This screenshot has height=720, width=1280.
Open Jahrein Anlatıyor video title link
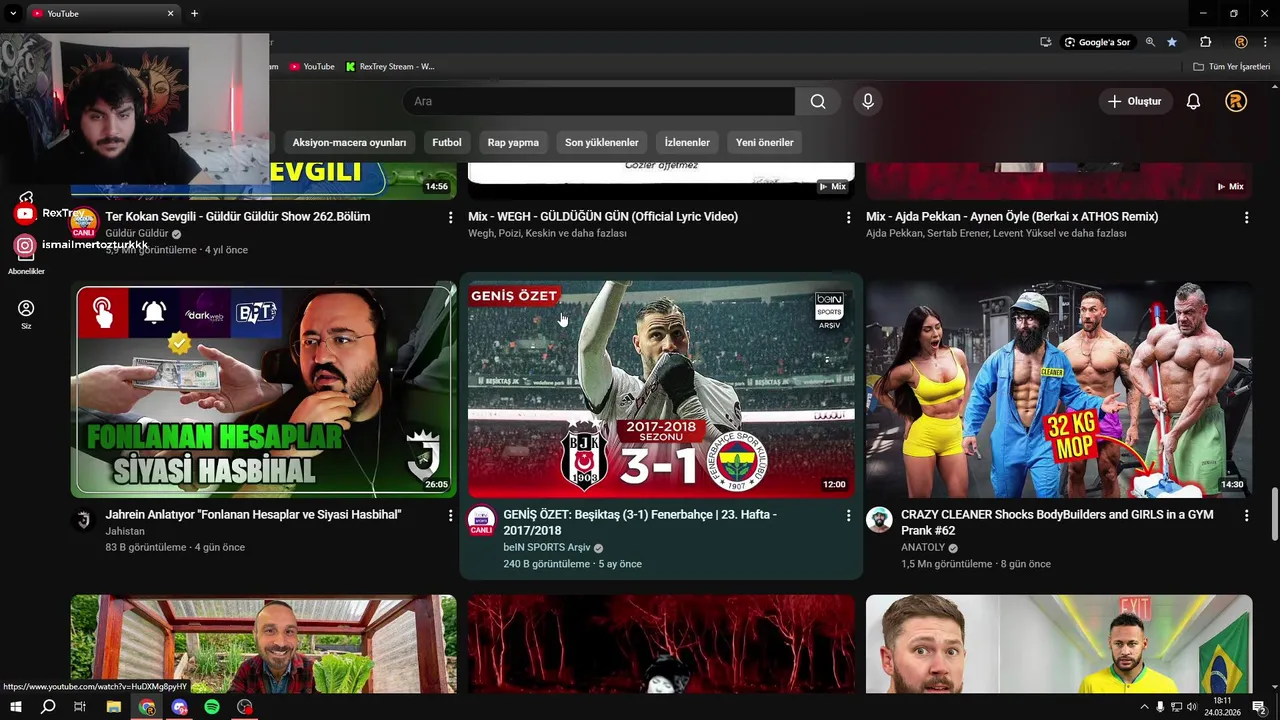(253, 514)
